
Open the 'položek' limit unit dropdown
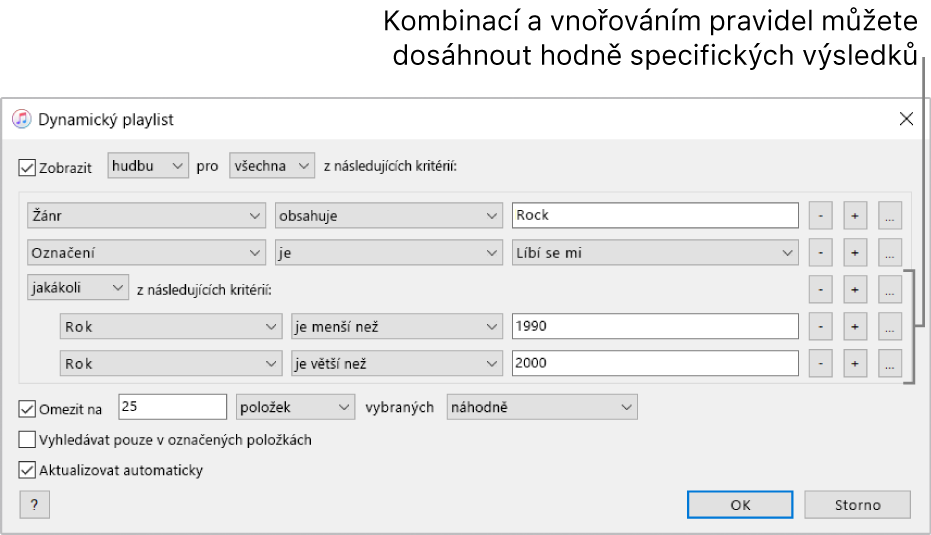(x=296, y=407)
